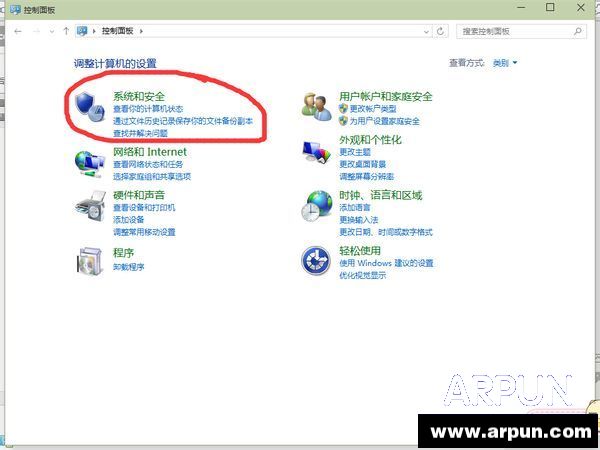This screenshot has width=600, height=450.
Task: Click 调整屏幕分辨率 link
Action: pos(367,176)
